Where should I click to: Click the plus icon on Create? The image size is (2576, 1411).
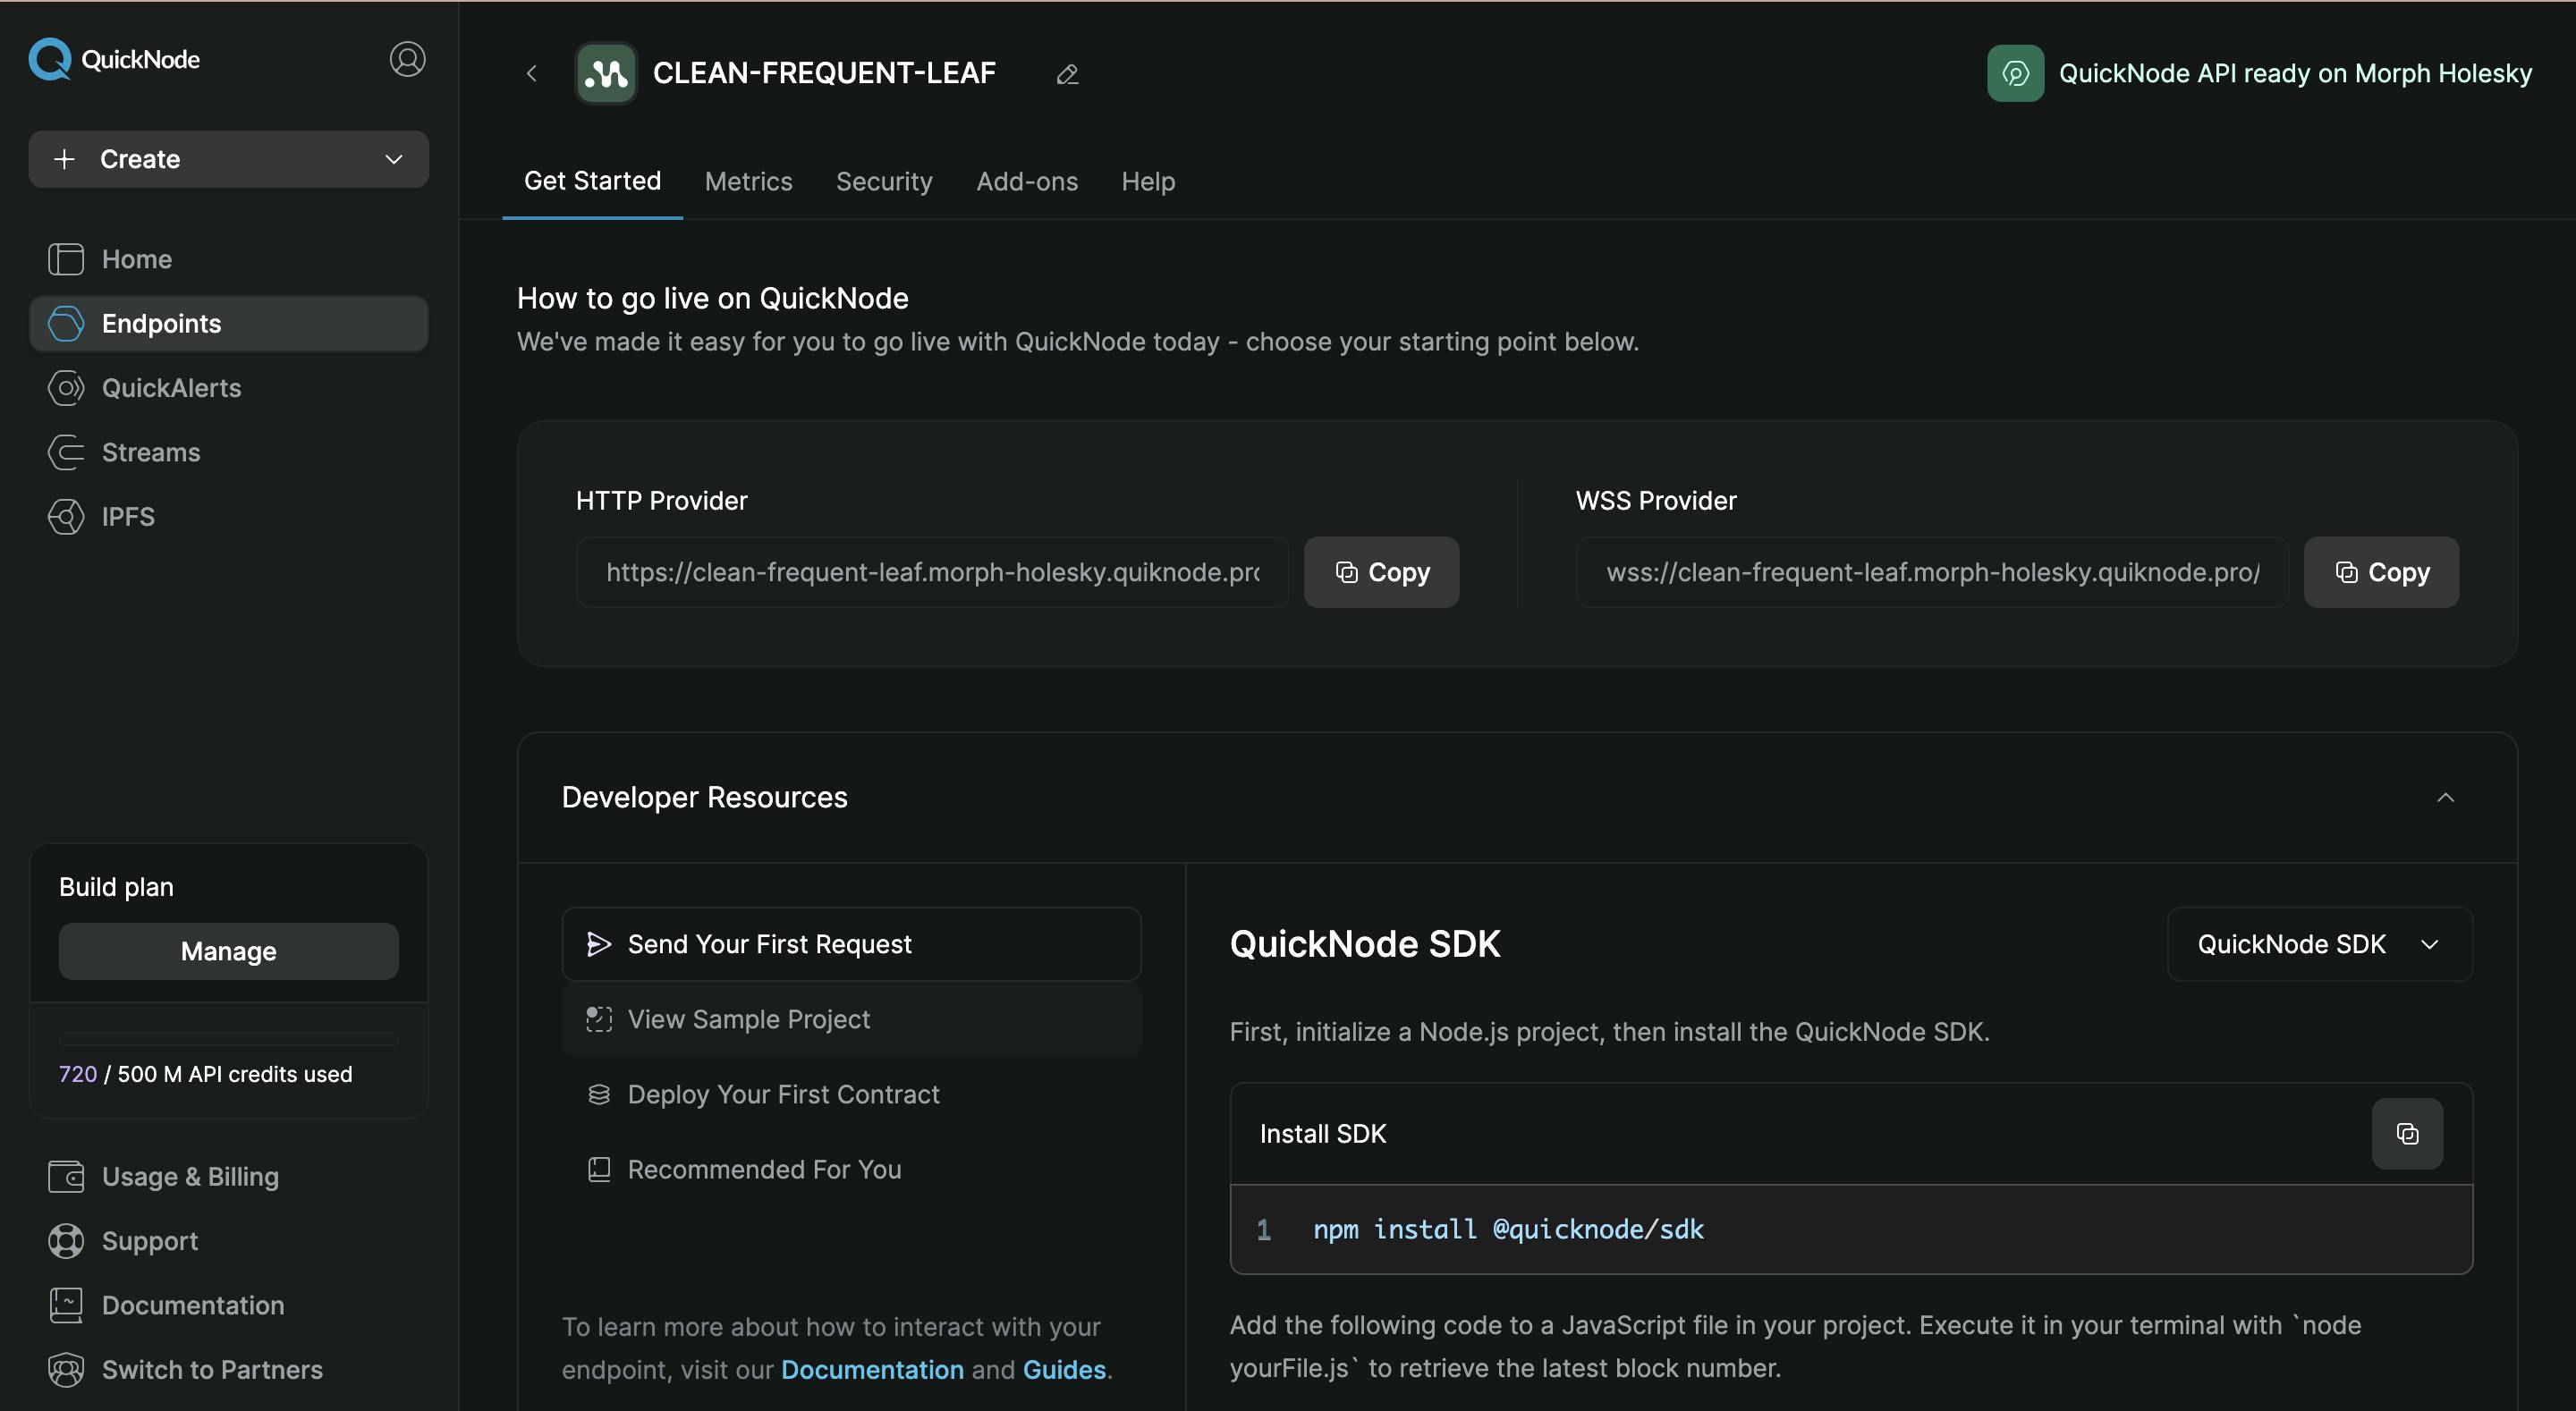tap(64, 159)
